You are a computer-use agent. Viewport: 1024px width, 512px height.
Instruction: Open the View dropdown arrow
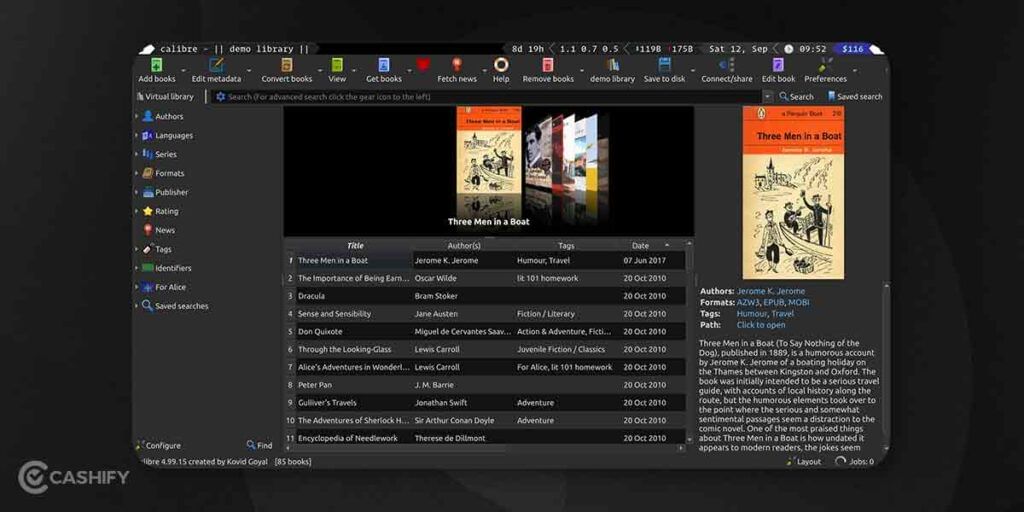coord(354,69)
